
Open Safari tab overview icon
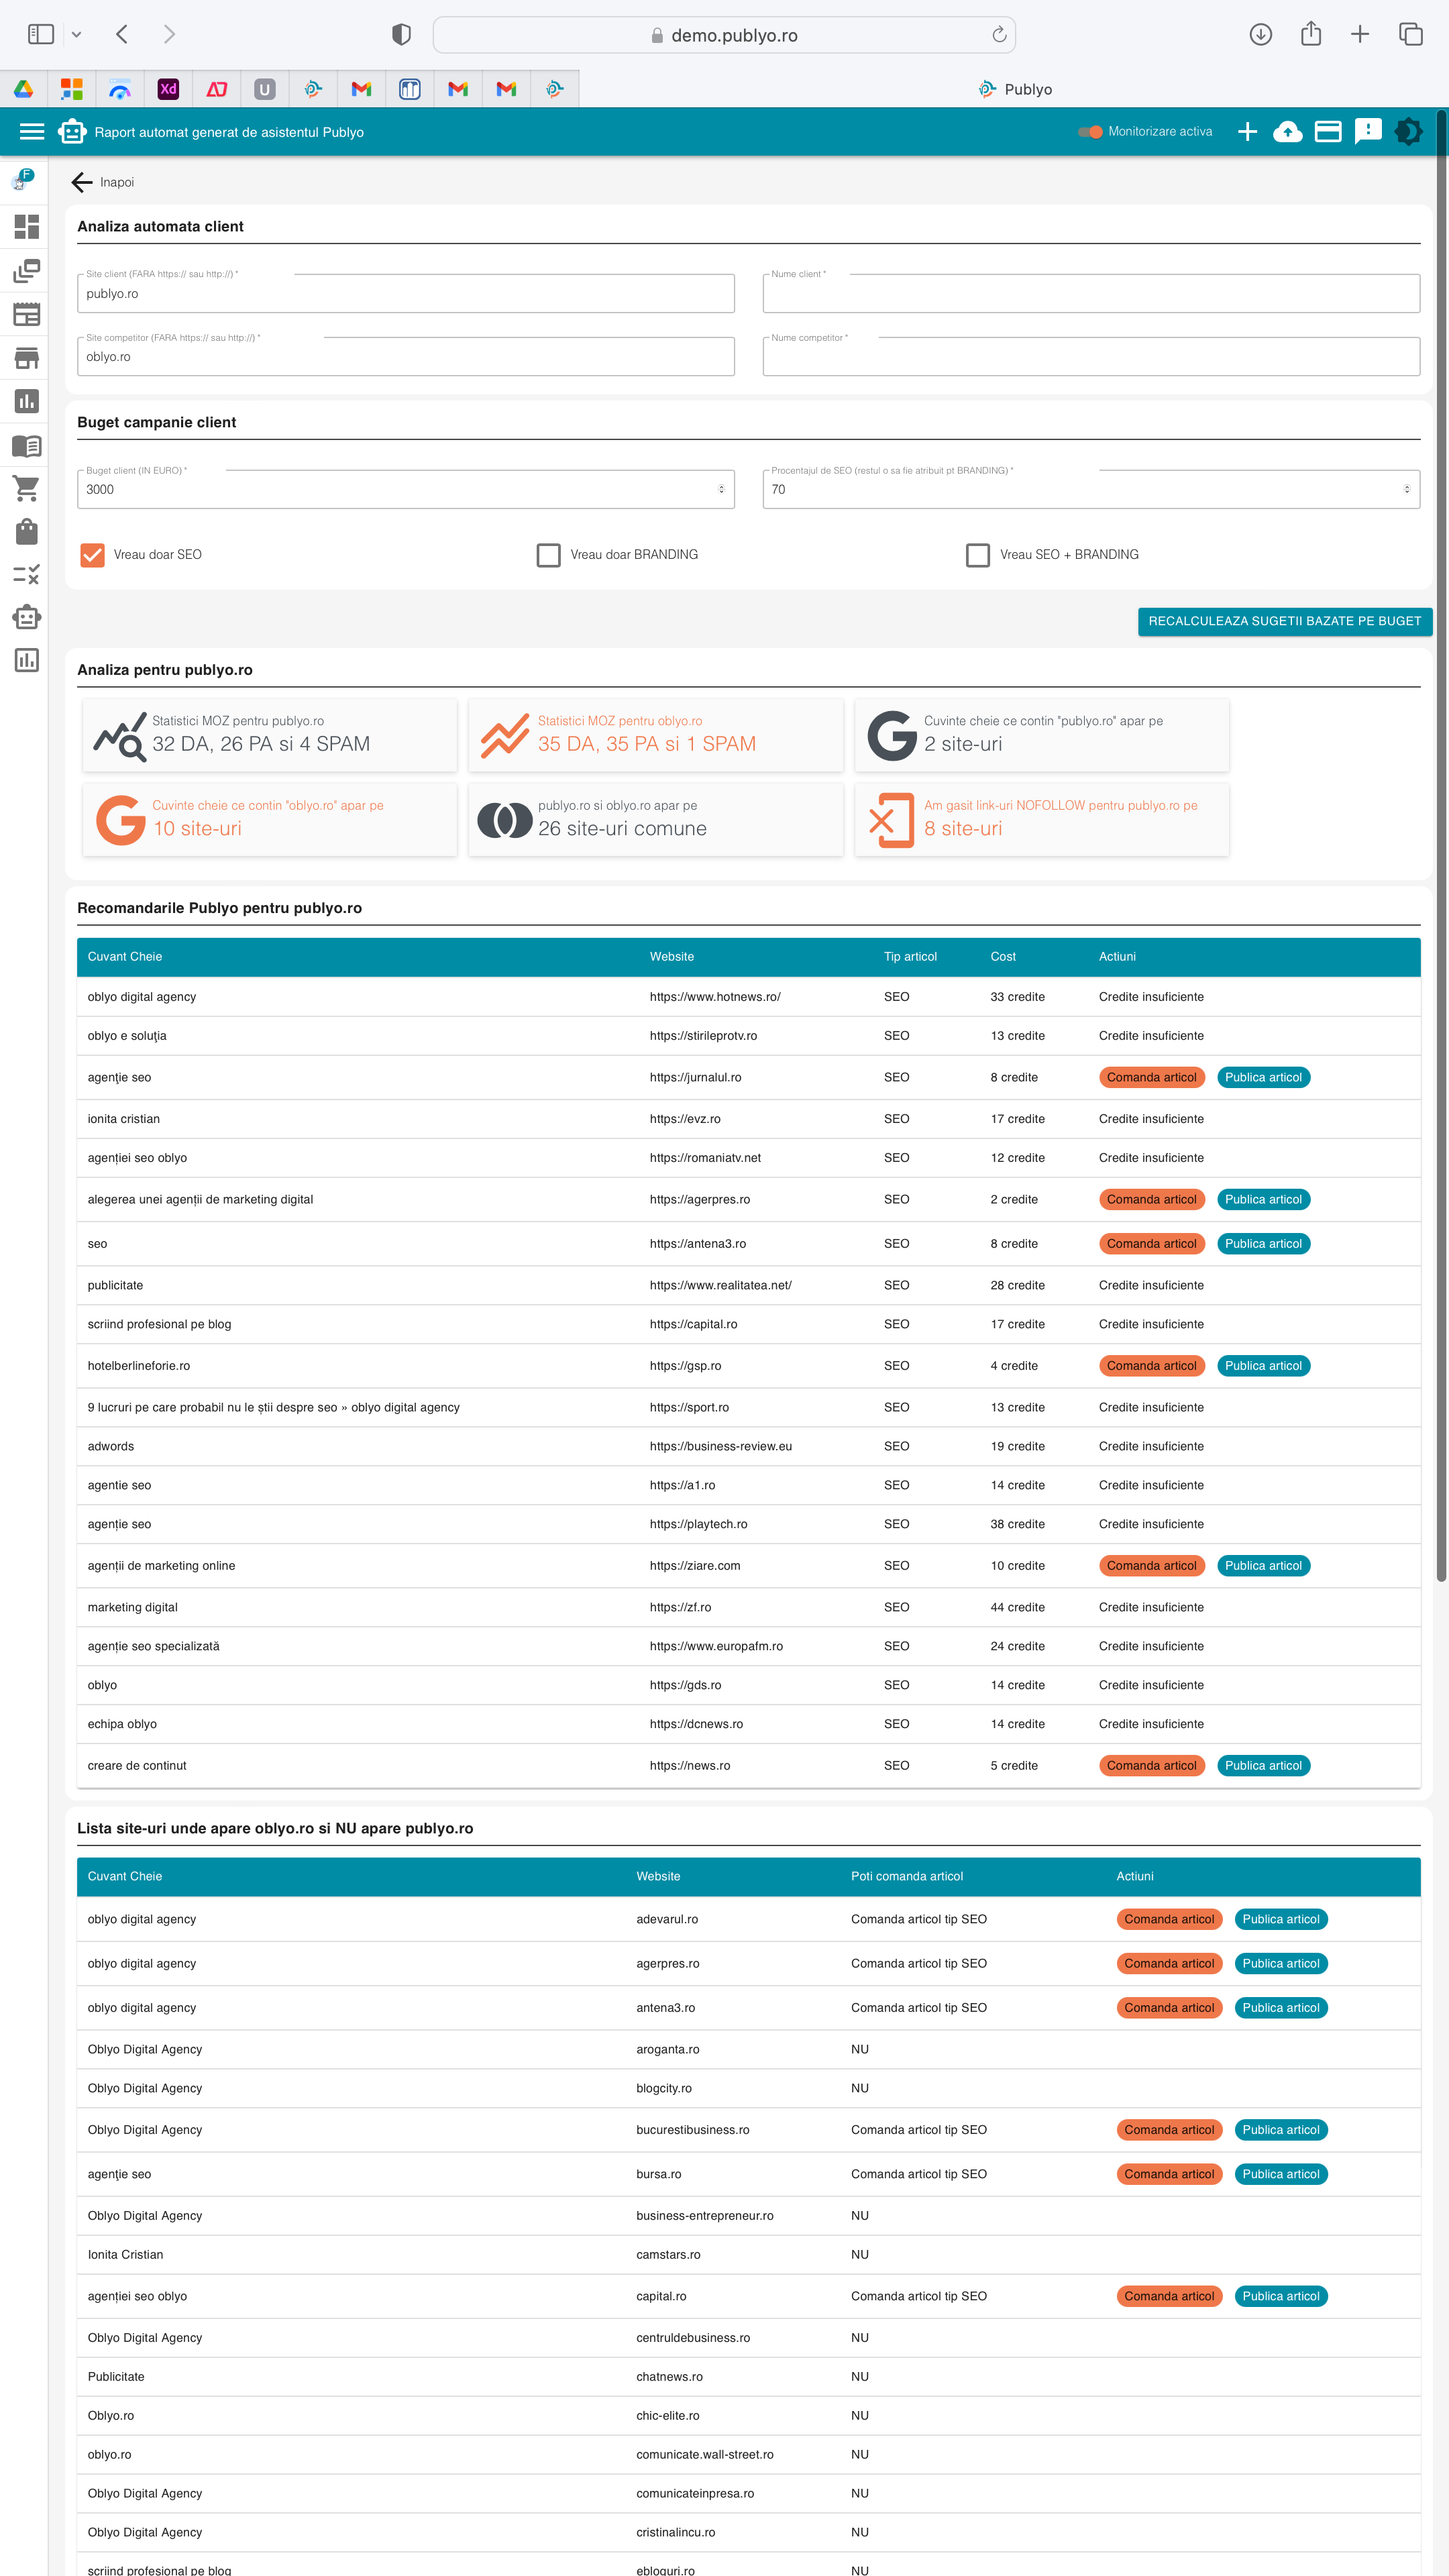click(1410, 34)
